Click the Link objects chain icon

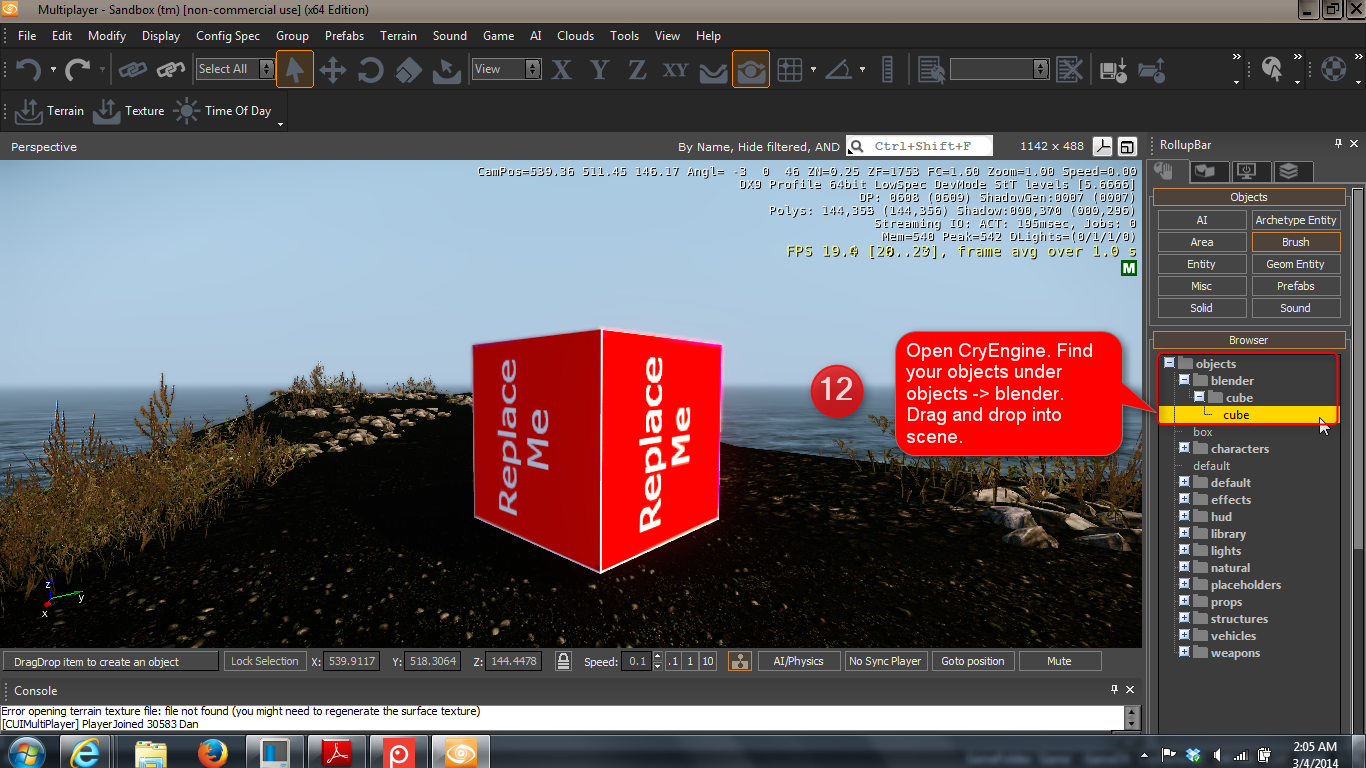pyautogui.click(x=132, y=69)
